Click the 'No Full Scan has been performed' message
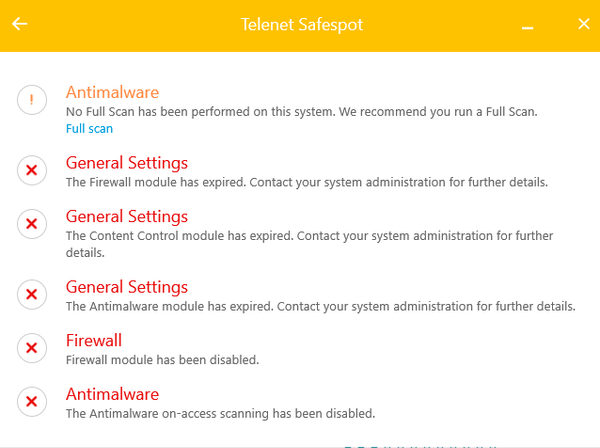600x448 pixels. 301,112
